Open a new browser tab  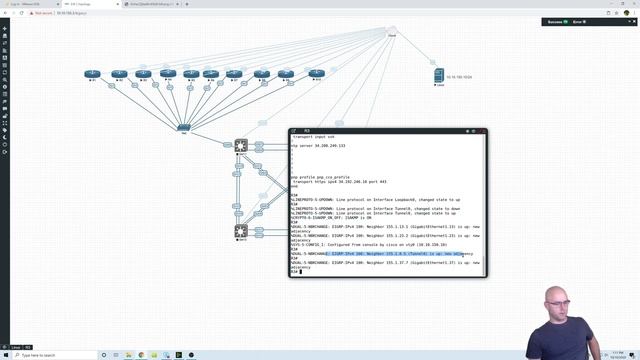[x=187, y=4]
